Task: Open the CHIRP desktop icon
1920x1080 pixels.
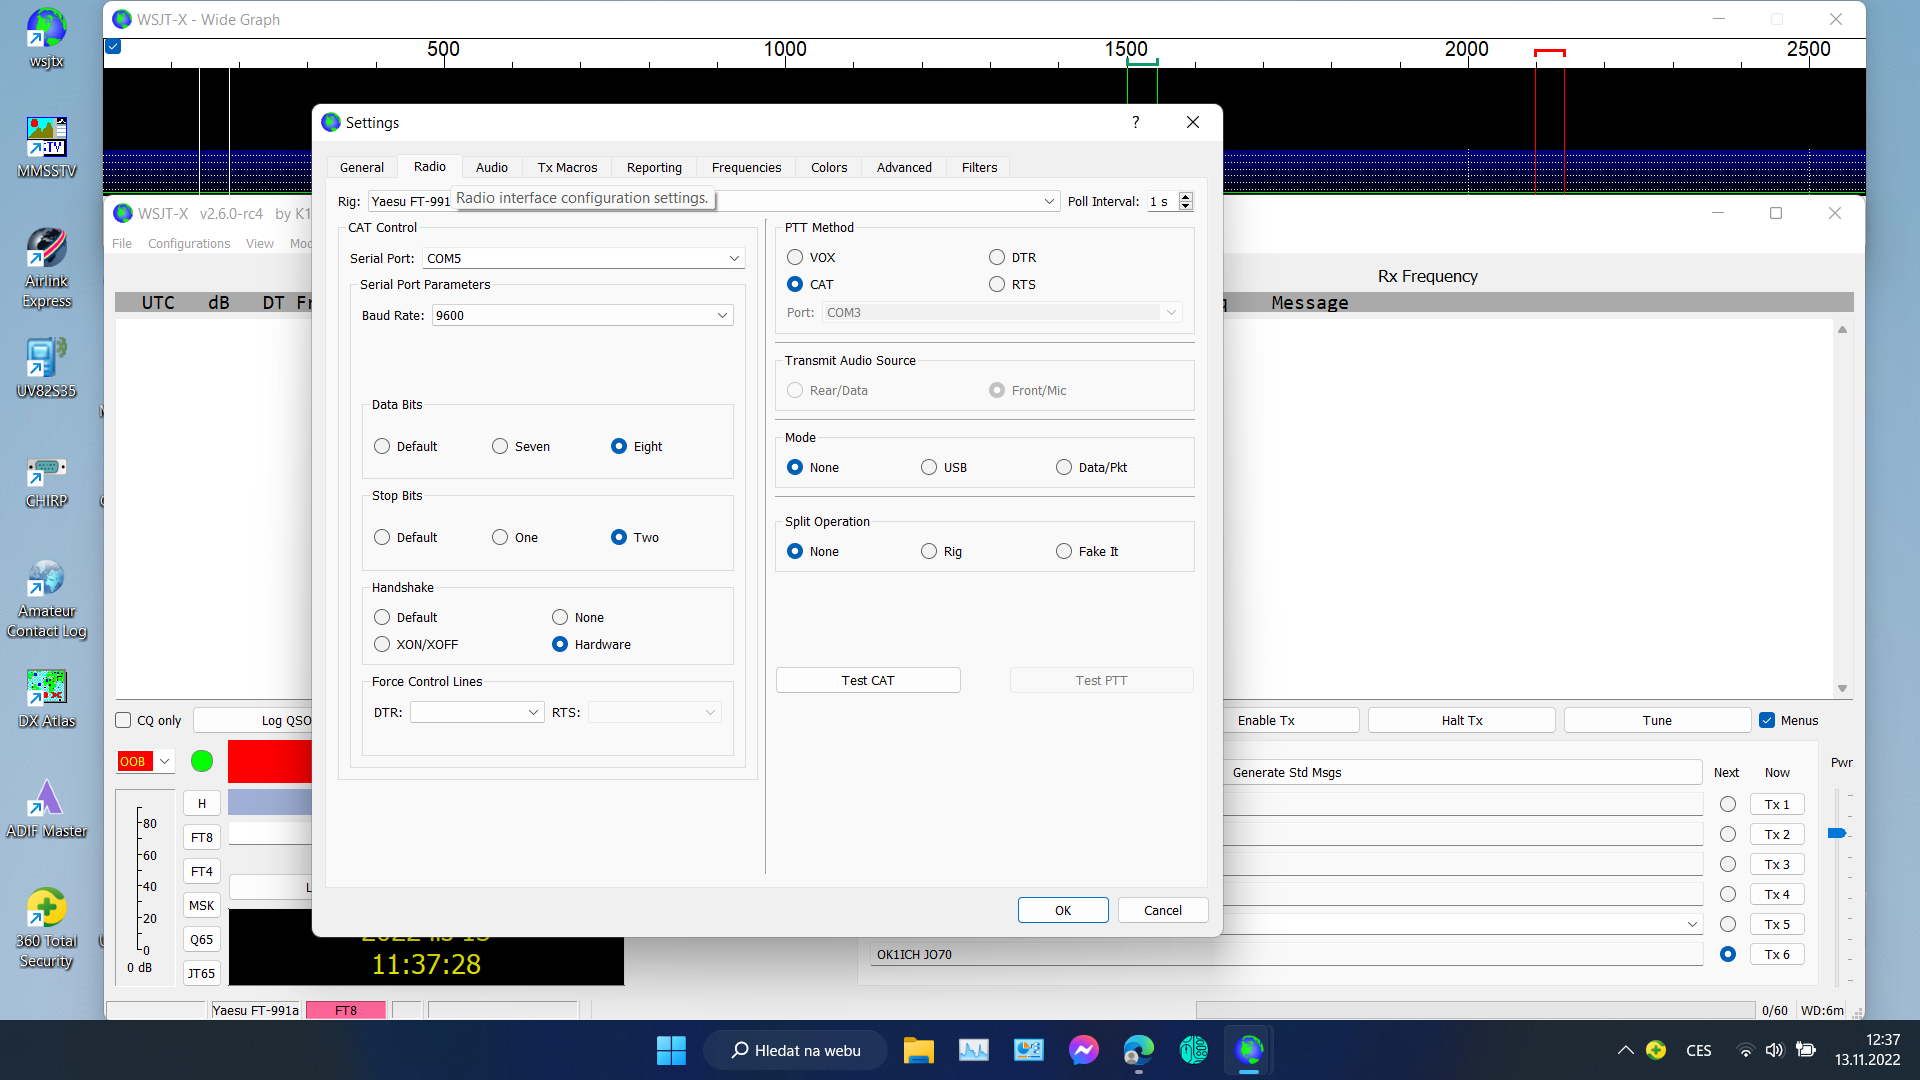Action: pyautogui.click(x=46, y=472)
